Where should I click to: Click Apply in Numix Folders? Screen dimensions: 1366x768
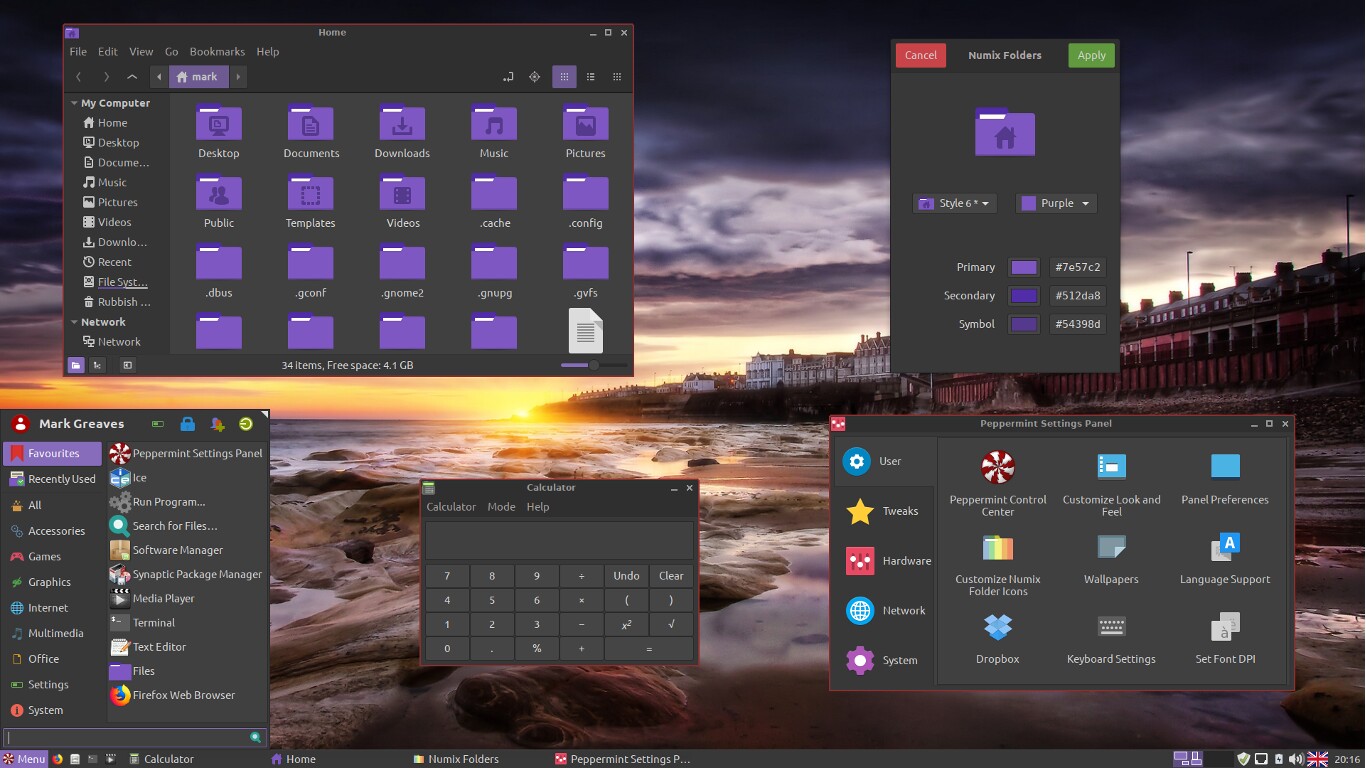[x=1091, y=55]
